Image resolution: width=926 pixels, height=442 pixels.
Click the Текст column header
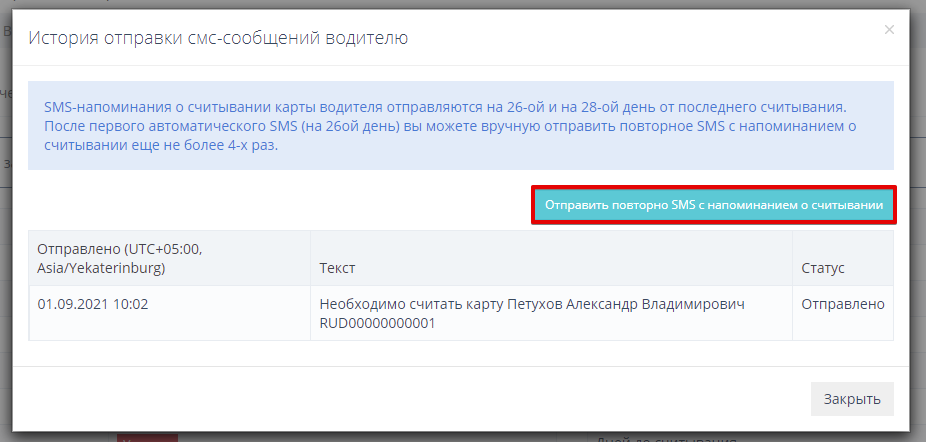[x=337, y=269]
